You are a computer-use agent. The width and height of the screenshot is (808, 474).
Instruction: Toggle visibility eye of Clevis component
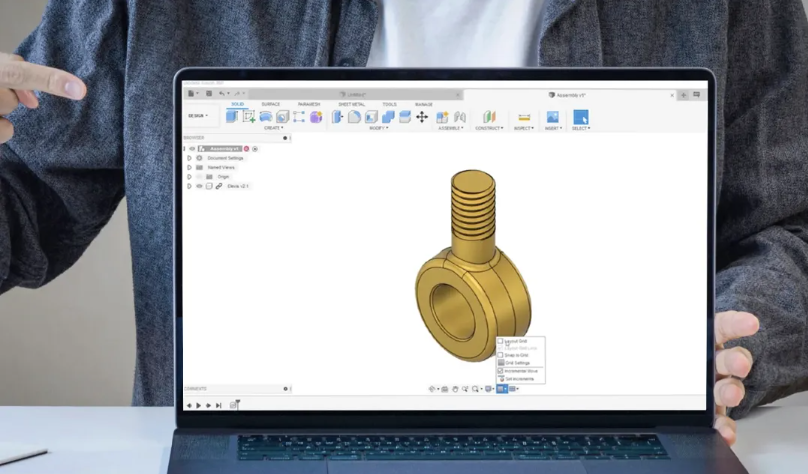(199, 186)
